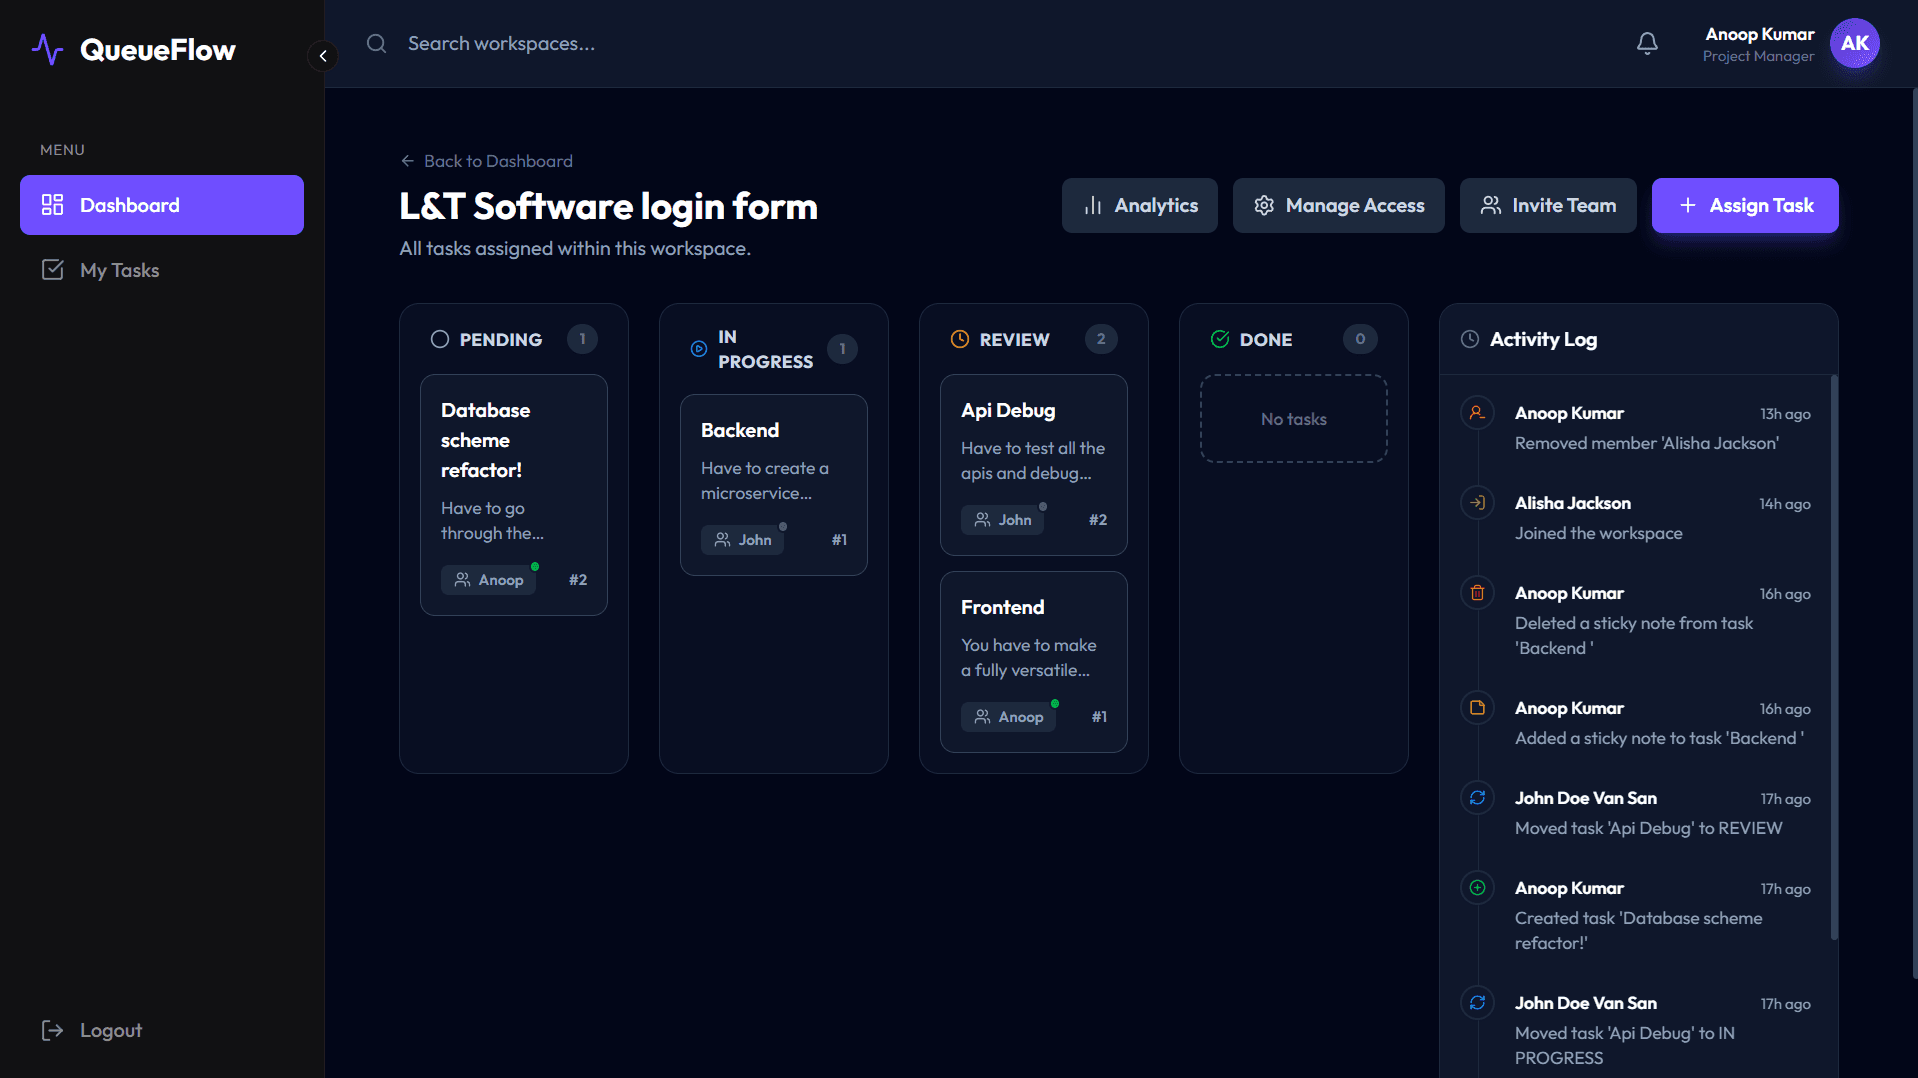Click John assignee chip on Backend card
This screenshot has width=1918, height=1078.
click(743, 540)
